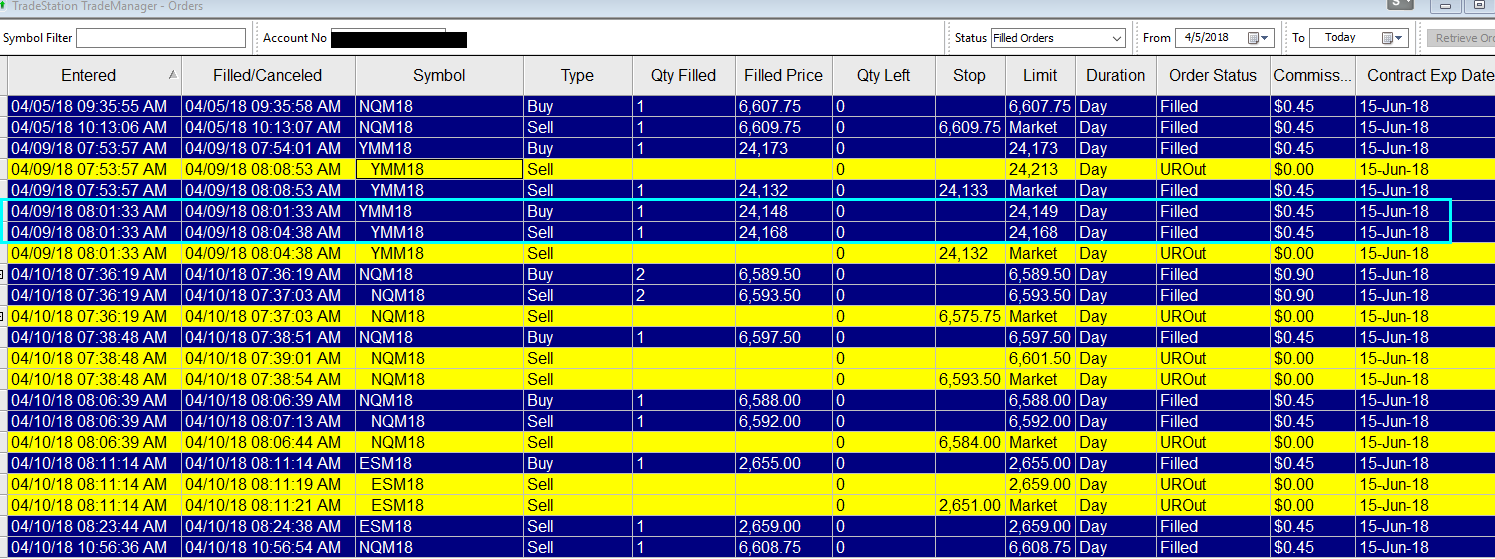The height and width of the screenshot is (559, 1495).
Task: Select filled time 04/10/18 07:39:01 AM
Action: click(x=268, y=358)
